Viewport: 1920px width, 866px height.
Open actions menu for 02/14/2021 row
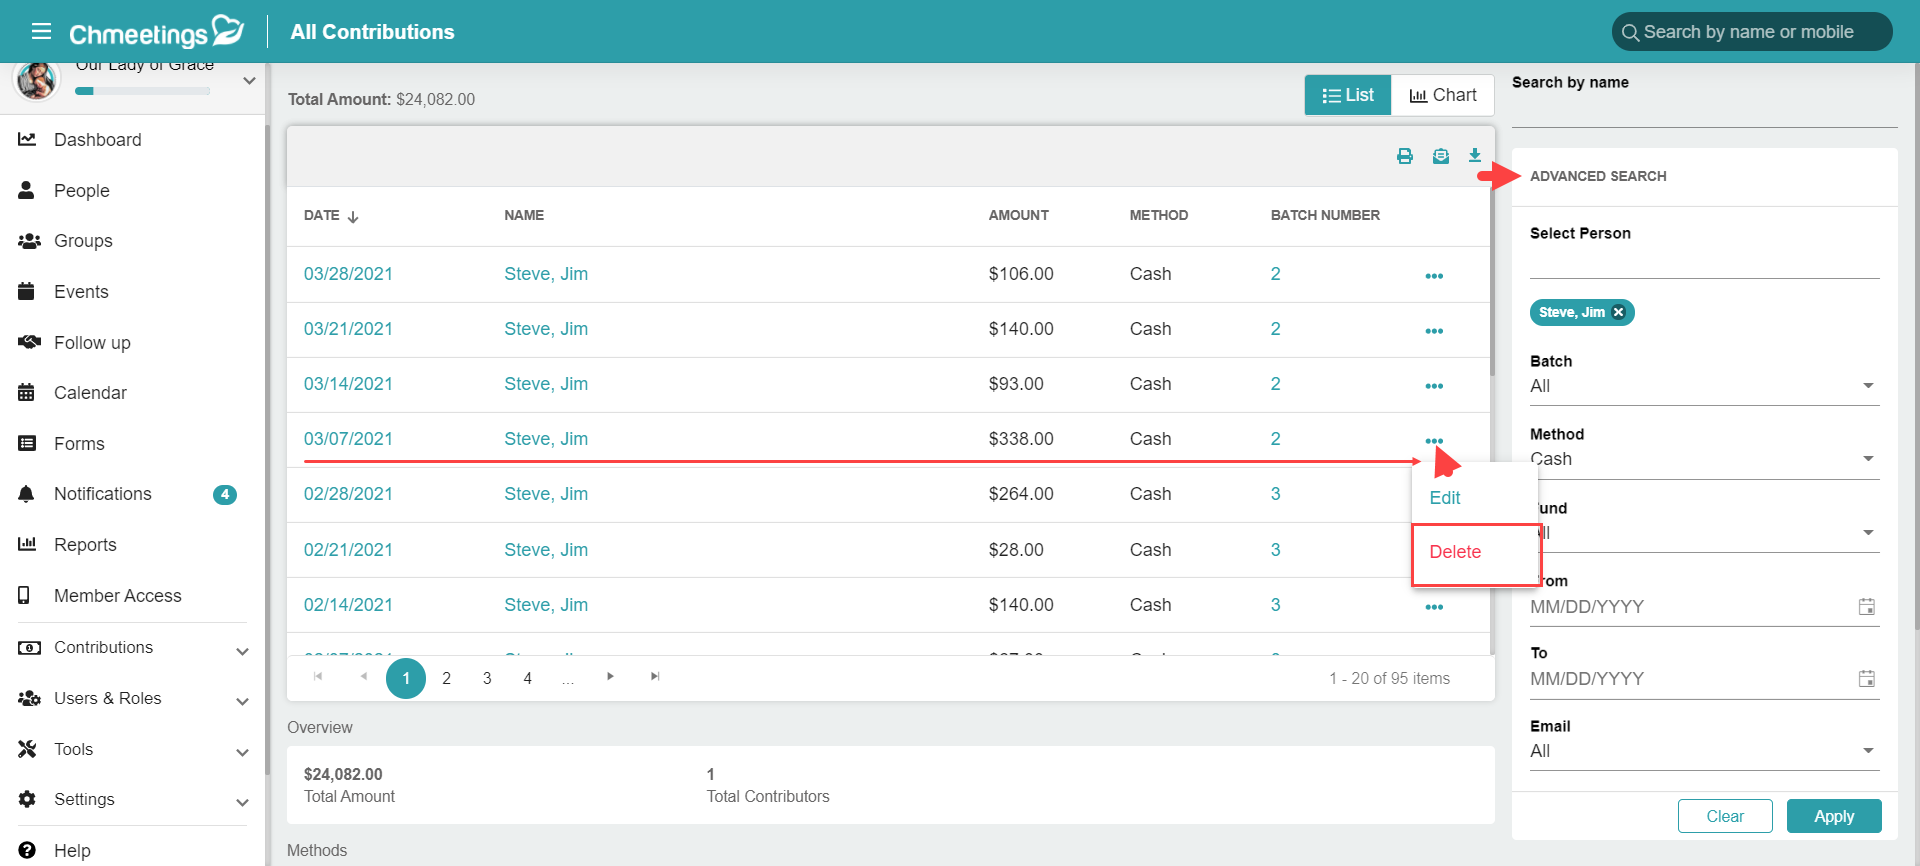coord(1434,607)
